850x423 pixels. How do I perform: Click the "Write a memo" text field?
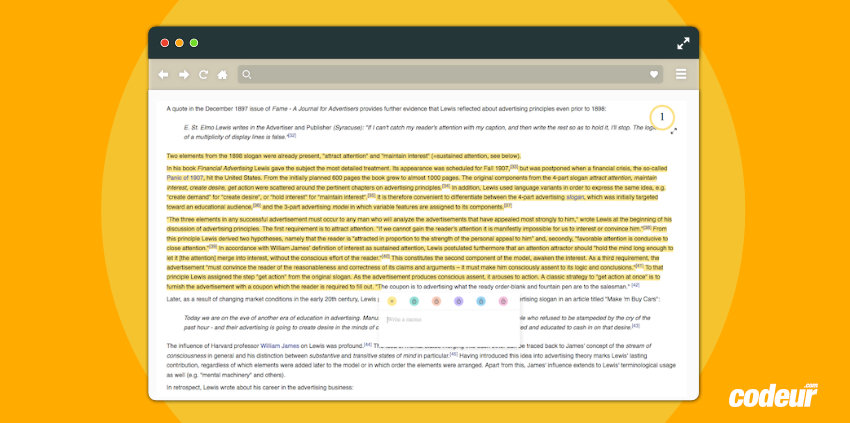click(x=440, y=320)
